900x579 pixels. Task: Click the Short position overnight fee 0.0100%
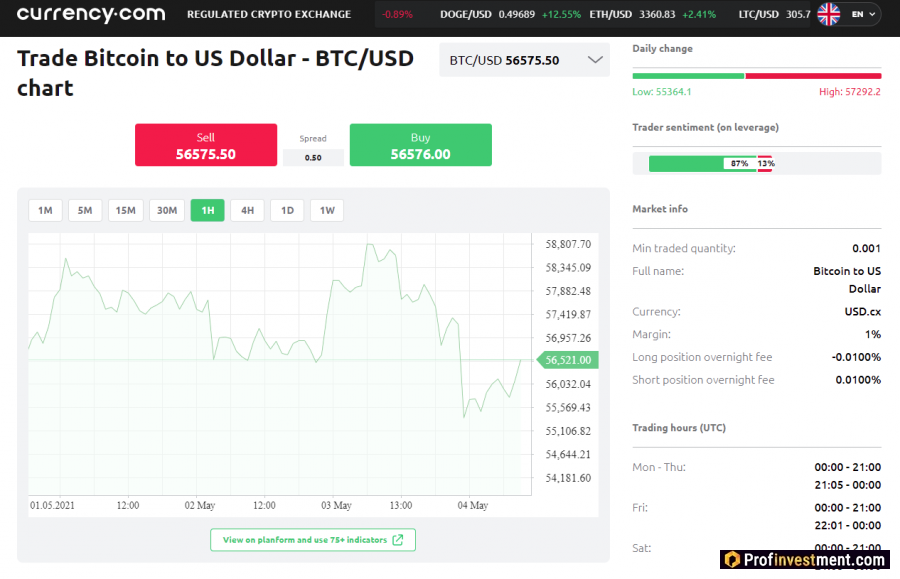coord(858,380)
